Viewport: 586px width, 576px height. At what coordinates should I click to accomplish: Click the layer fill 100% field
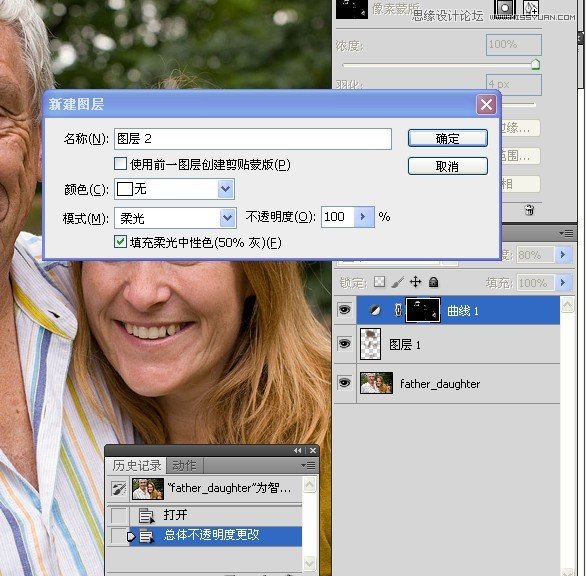point(535,283)
